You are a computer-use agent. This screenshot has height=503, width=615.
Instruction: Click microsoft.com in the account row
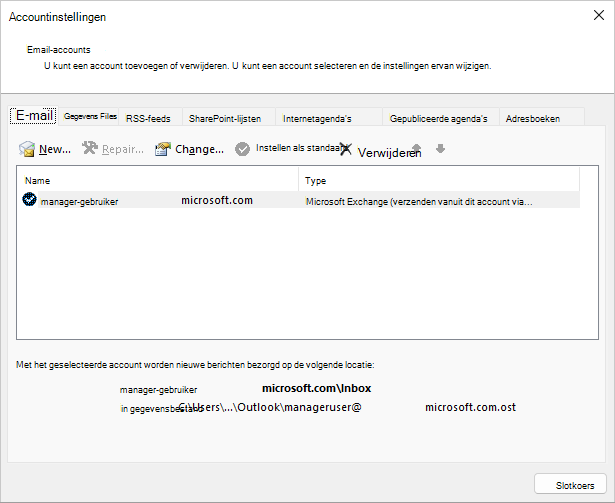(x=217, y=200)
